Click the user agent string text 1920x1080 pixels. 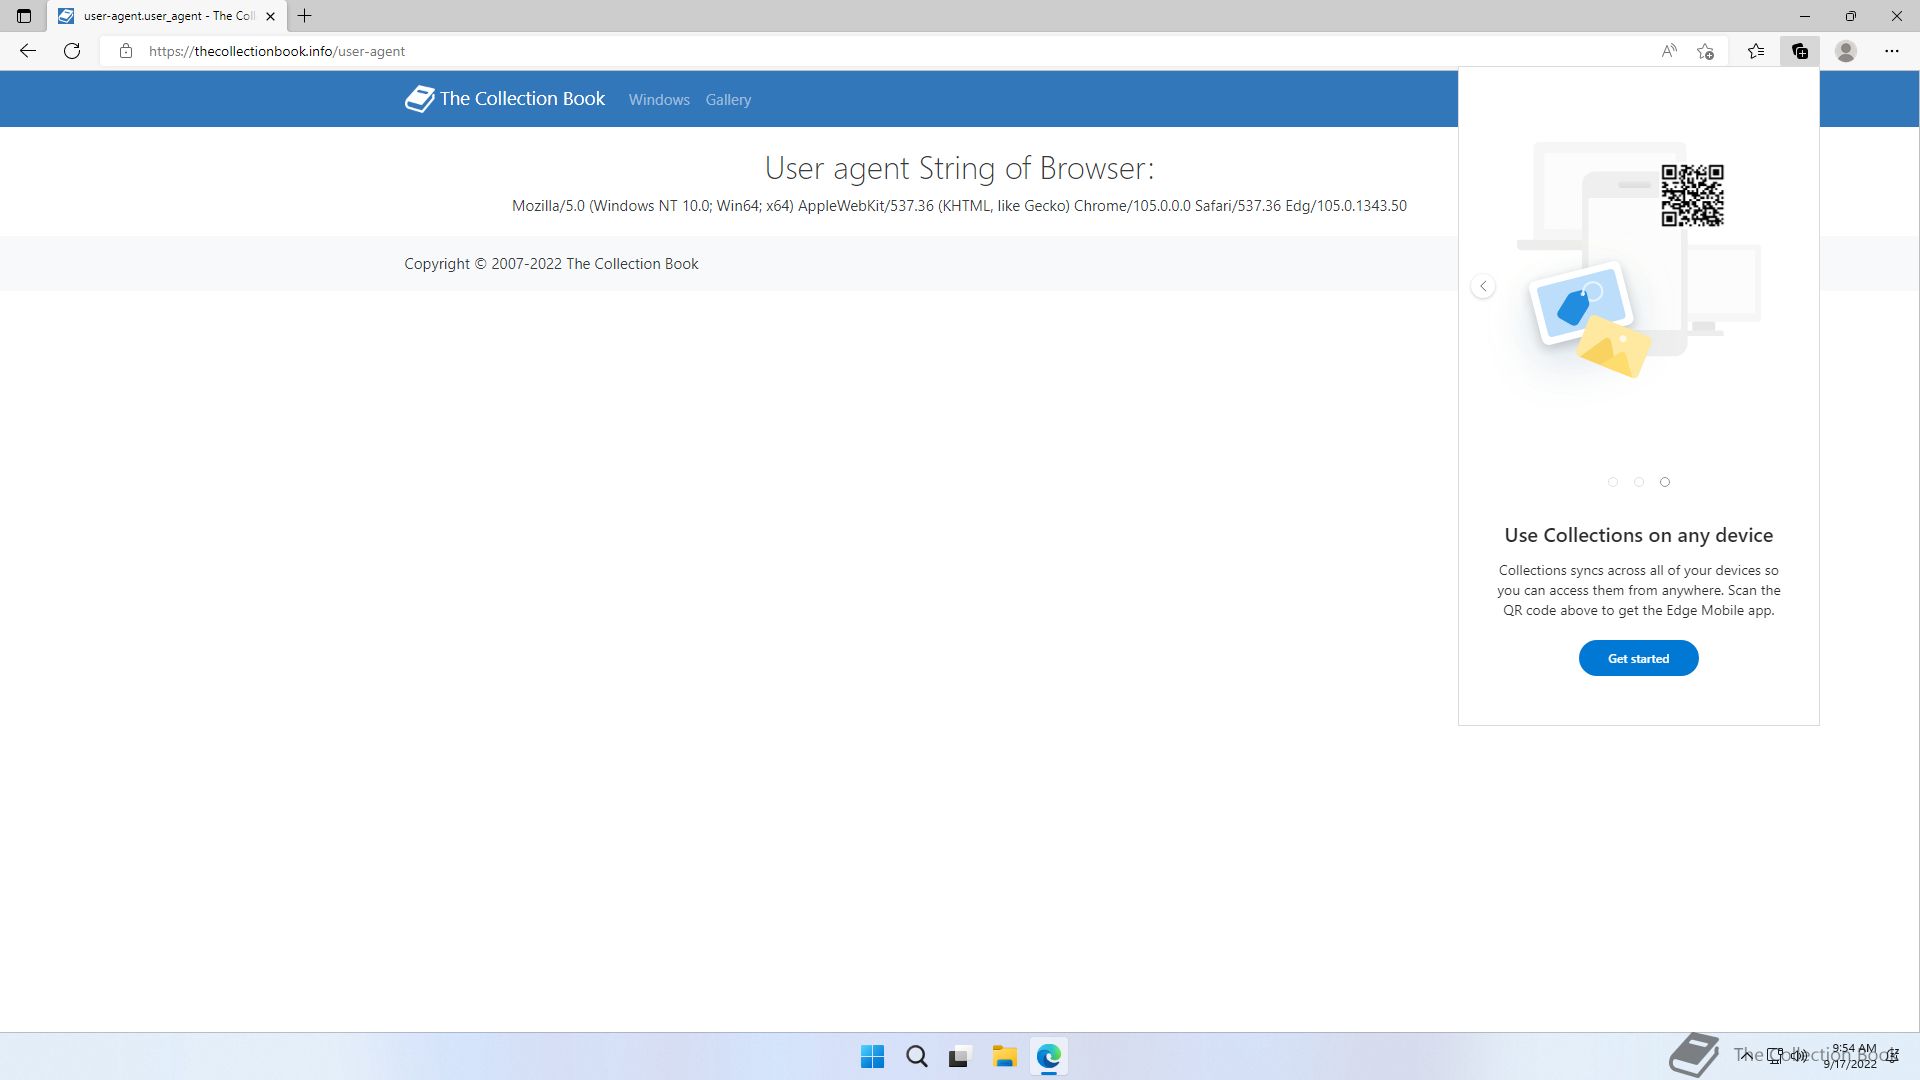tap(959, 206)
